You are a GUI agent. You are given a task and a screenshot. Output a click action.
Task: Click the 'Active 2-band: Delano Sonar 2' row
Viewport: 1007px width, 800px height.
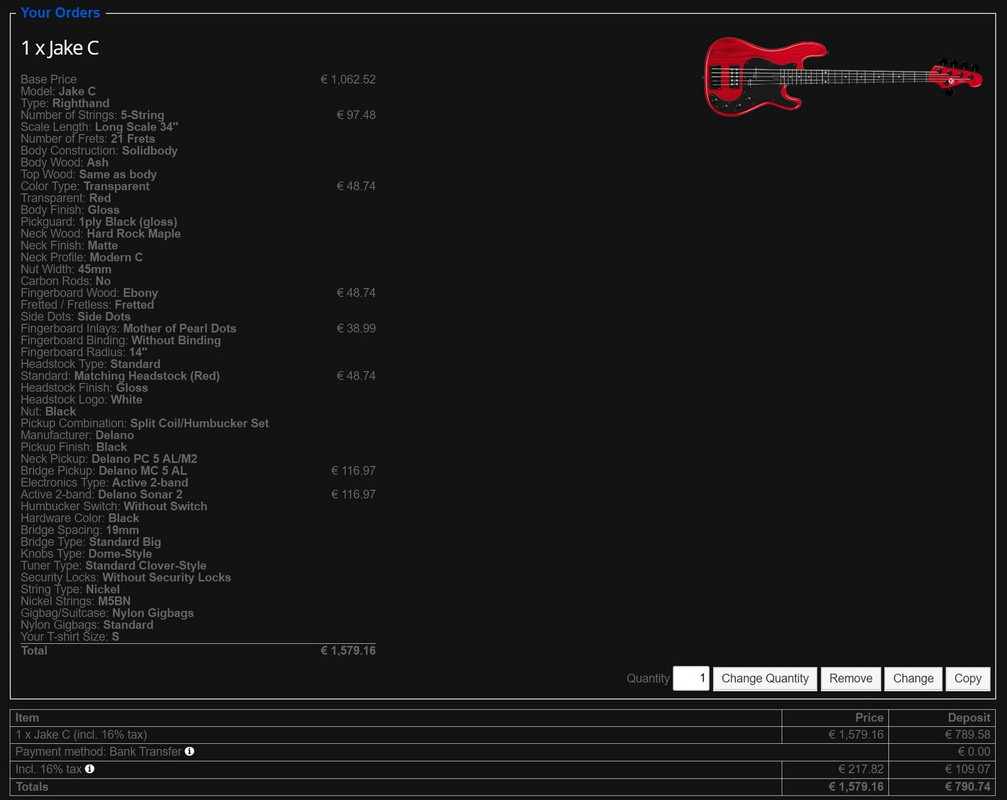(101, 494)
